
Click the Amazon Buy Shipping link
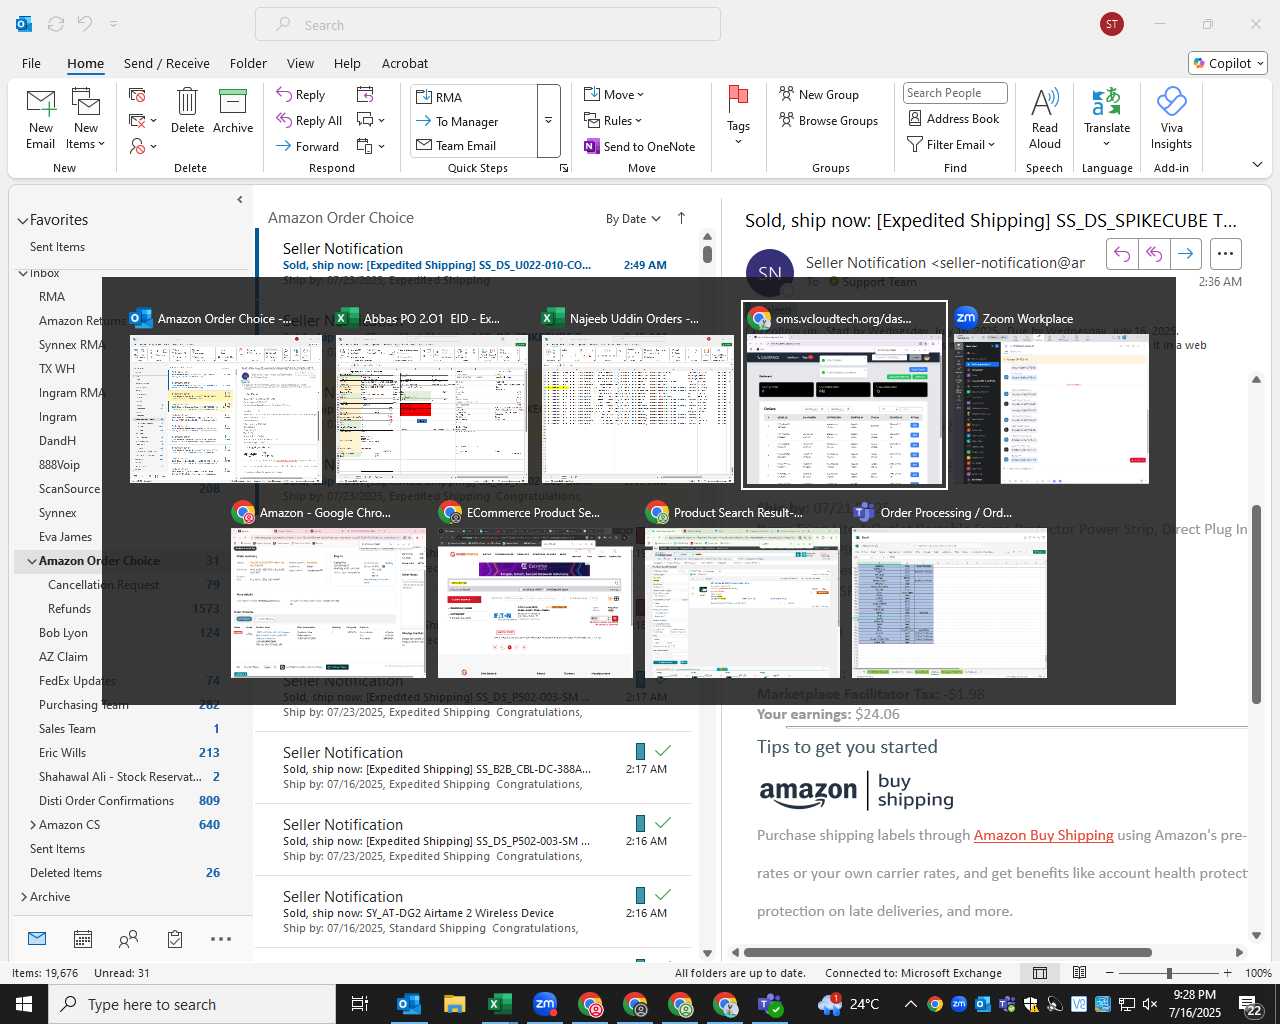tap(1043, 835)
